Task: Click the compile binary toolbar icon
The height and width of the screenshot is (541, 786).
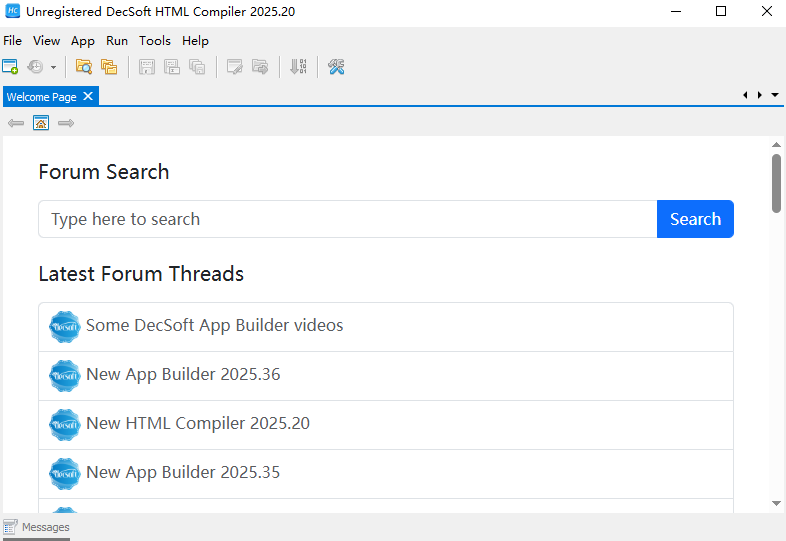Action: [298, 67]
